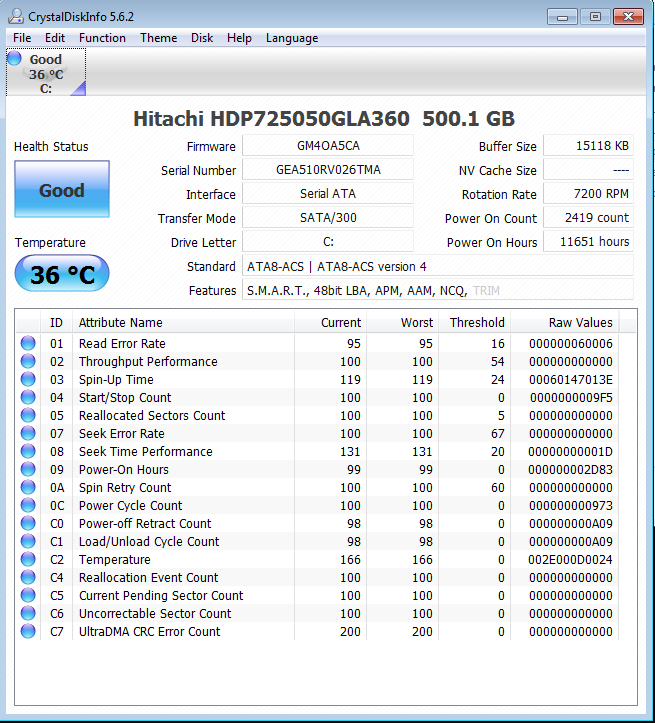Click the CrystalDiskInfo title bar app icon

(16, 17)
